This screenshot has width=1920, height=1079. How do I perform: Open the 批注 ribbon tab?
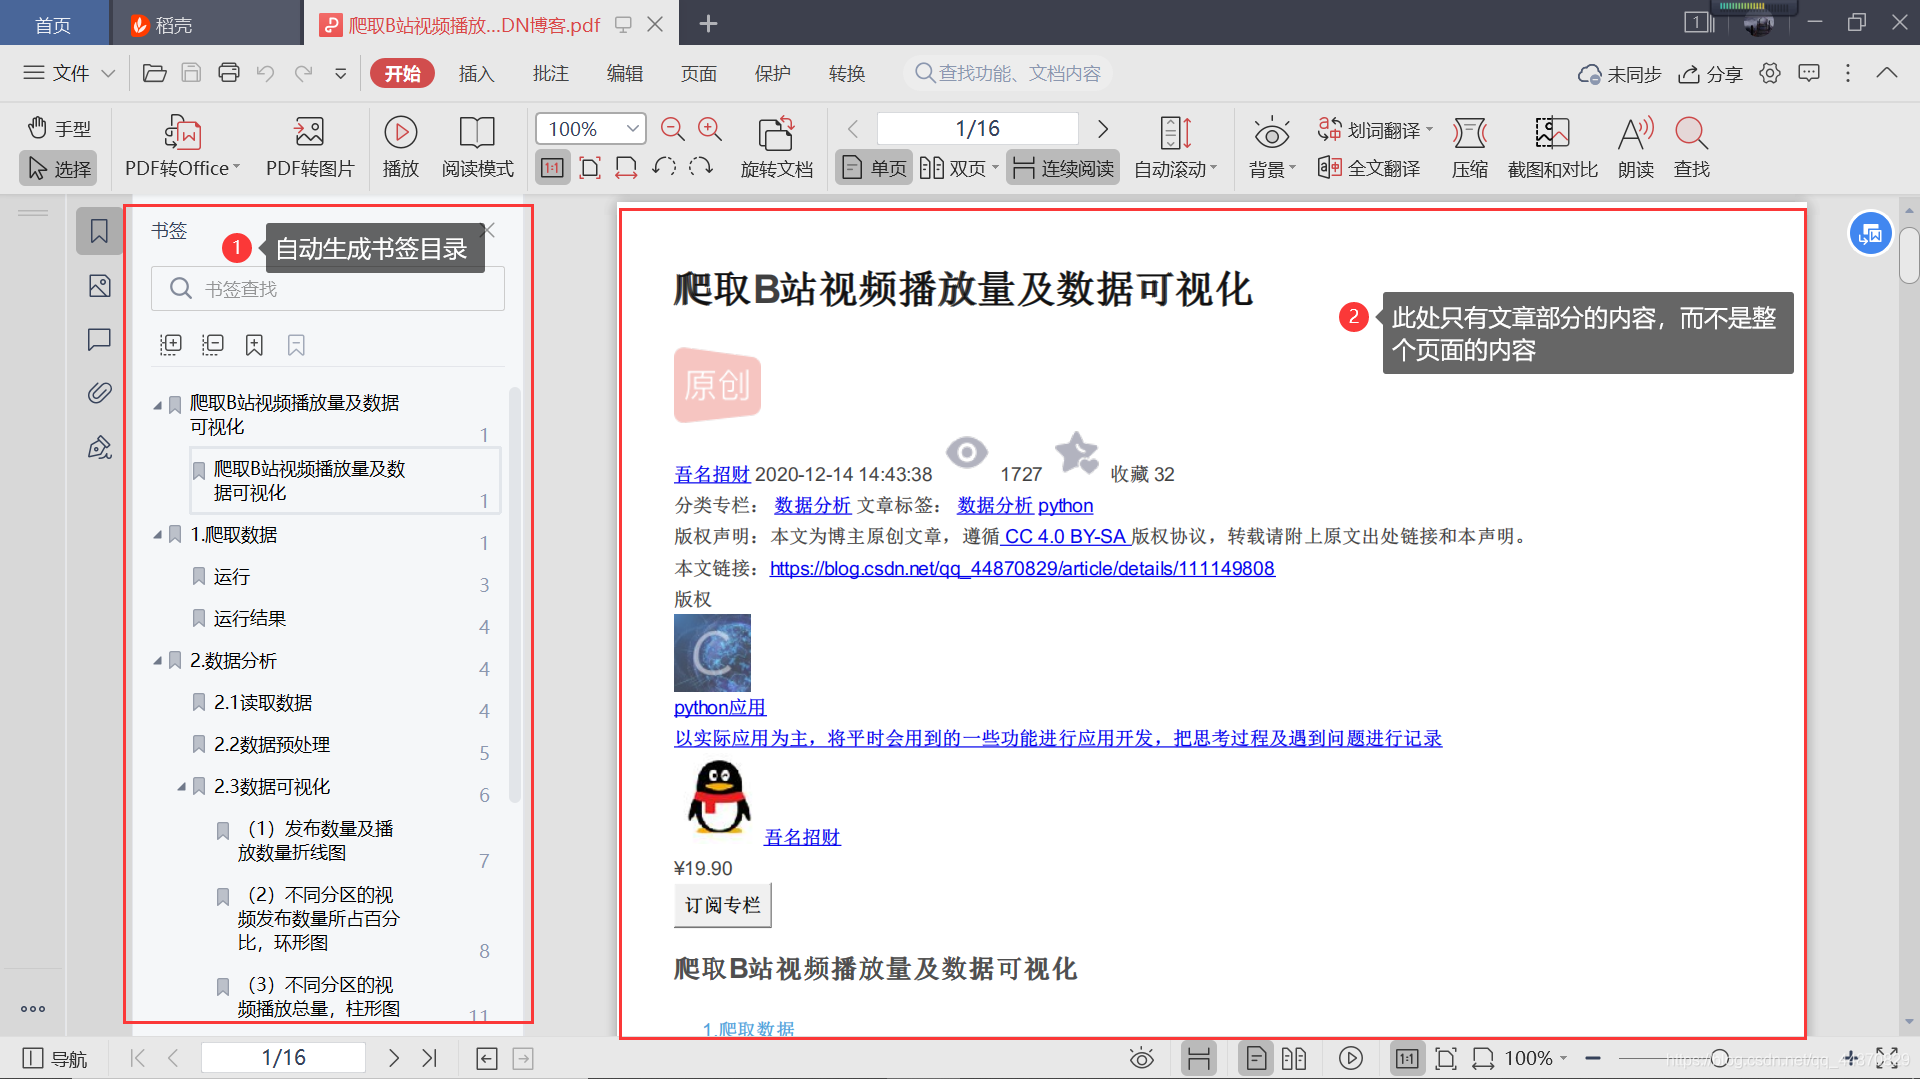click(x=550, y=73)
